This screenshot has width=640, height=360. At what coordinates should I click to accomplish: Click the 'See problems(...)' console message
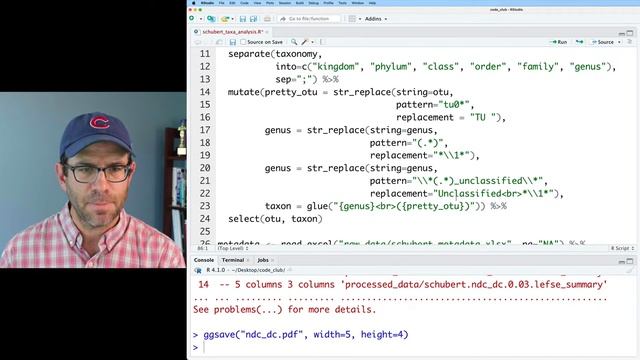[x=284, y=309]
